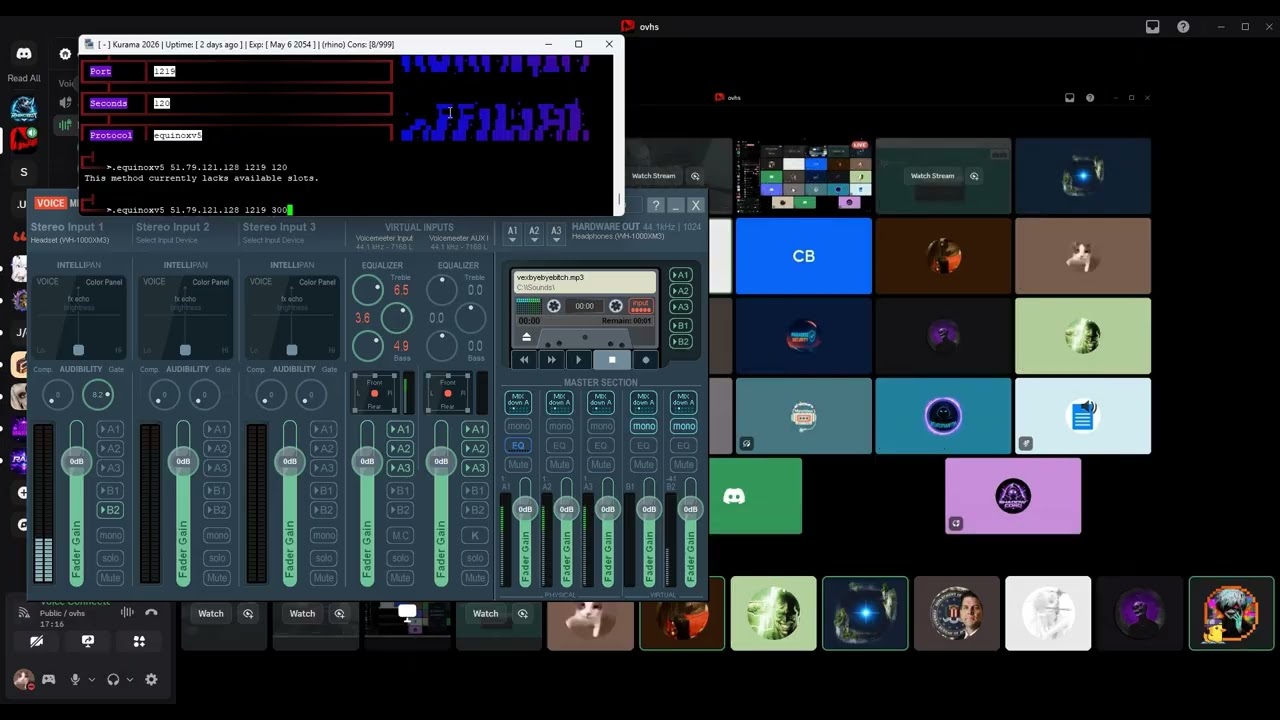The height and width of the screenshot is (720, 1280).
Task: Toggle M.C on Voicemeeter Input strip
Action: coord(400,535)
